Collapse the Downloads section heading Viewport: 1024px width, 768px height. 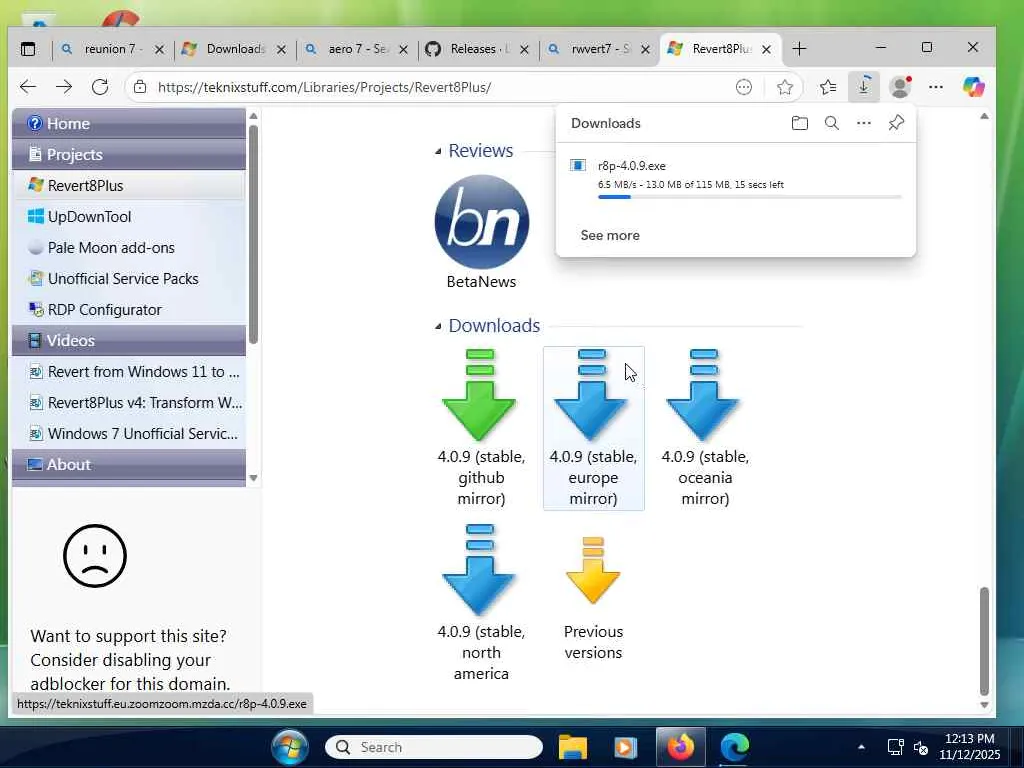[x=438, y=326]
